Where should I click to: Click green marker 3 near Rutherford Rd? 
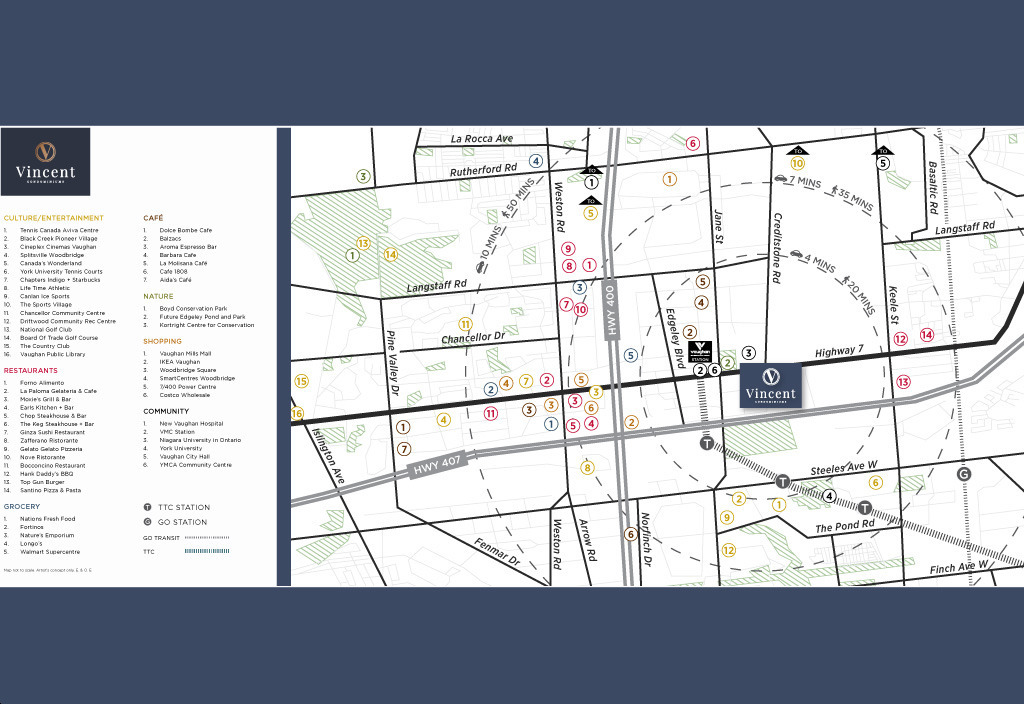tap(363, 176)
